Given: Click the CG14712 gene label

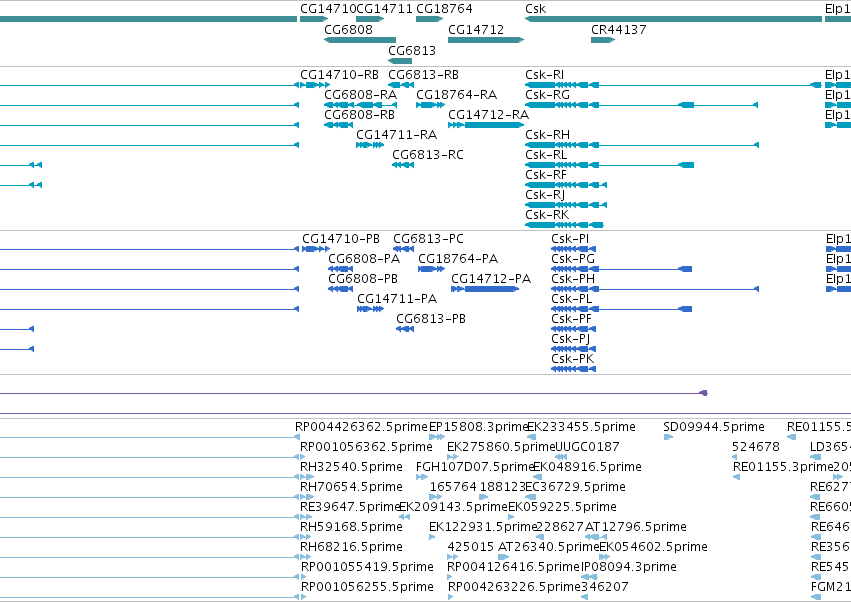Looking at the screenshot, I should pos(476,29).
